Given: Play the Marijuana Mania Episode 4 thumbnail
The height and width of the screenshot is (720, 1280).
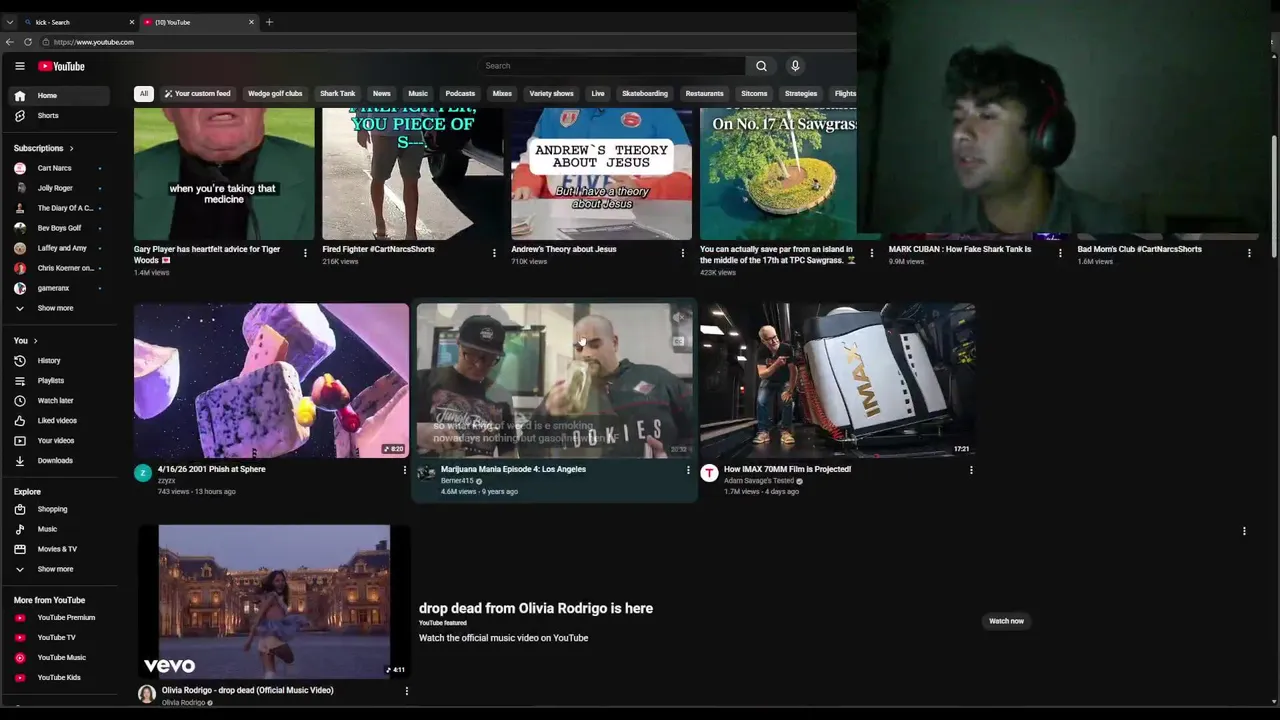Looking at the screenshot, I should [554, 380].
